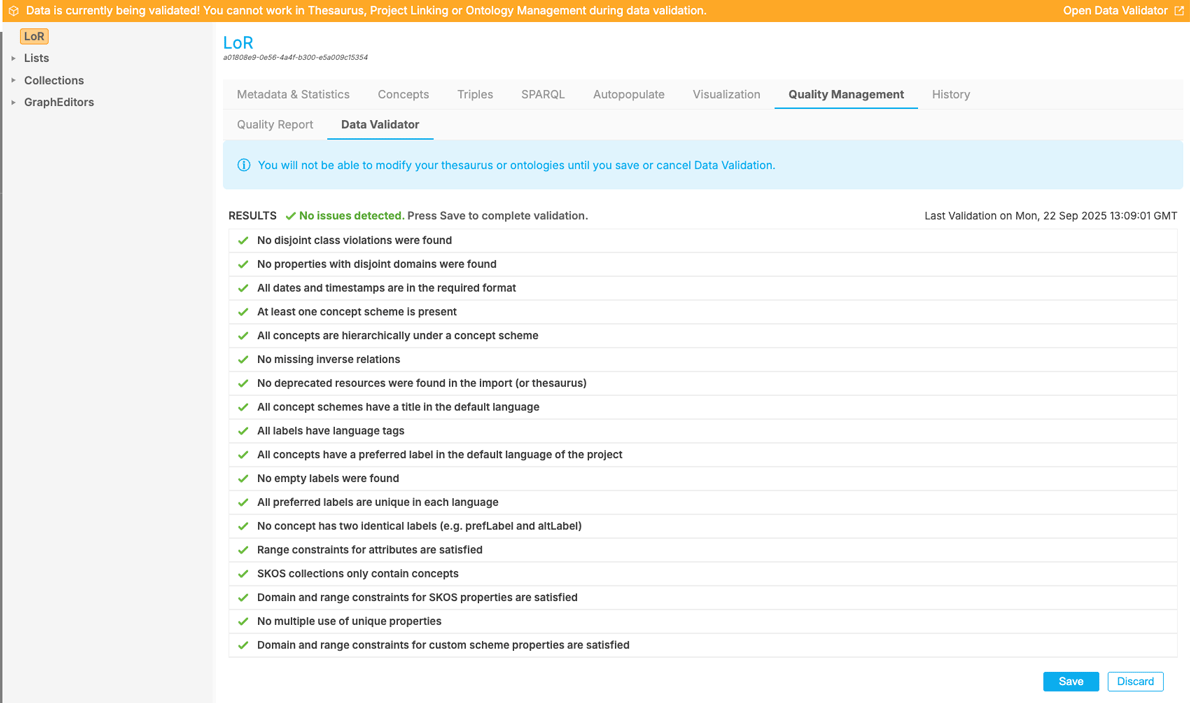
Task: Discard the data validation
Action: pos(1135,681)
